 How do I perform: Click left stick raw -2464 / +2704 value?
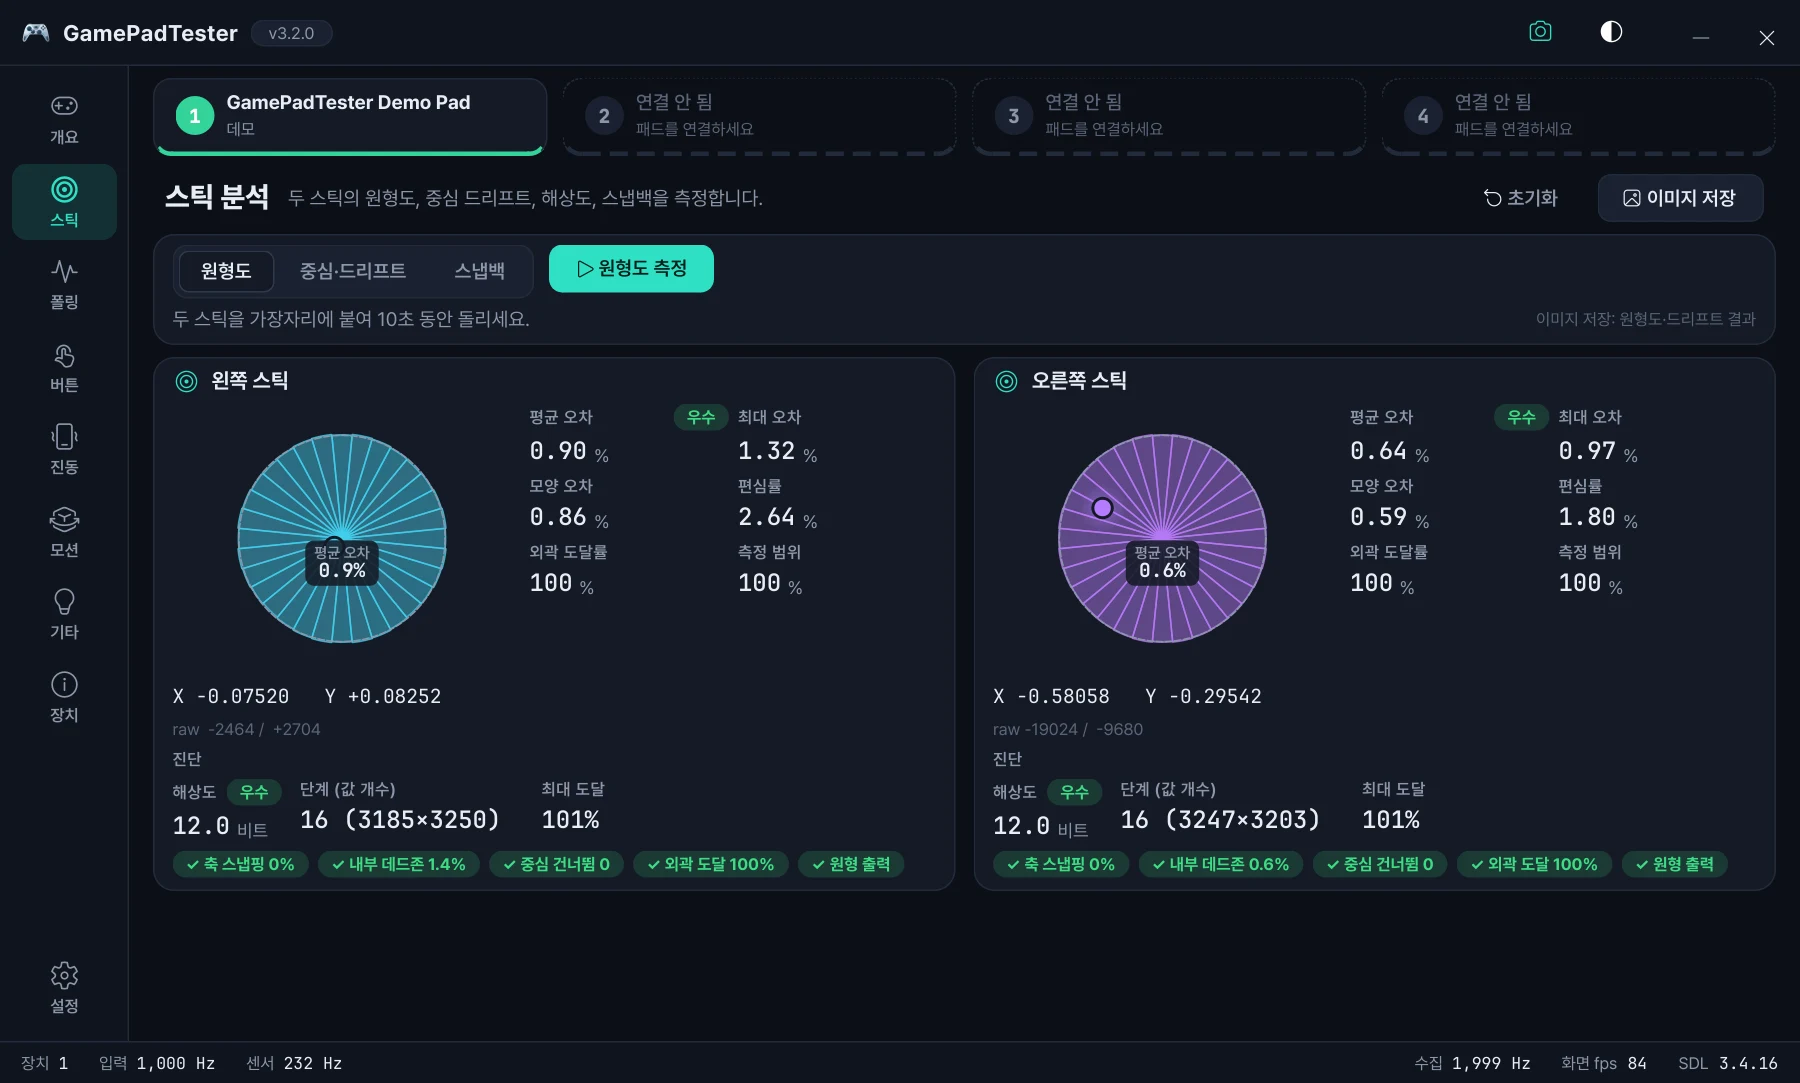click(x=246, y=729)
